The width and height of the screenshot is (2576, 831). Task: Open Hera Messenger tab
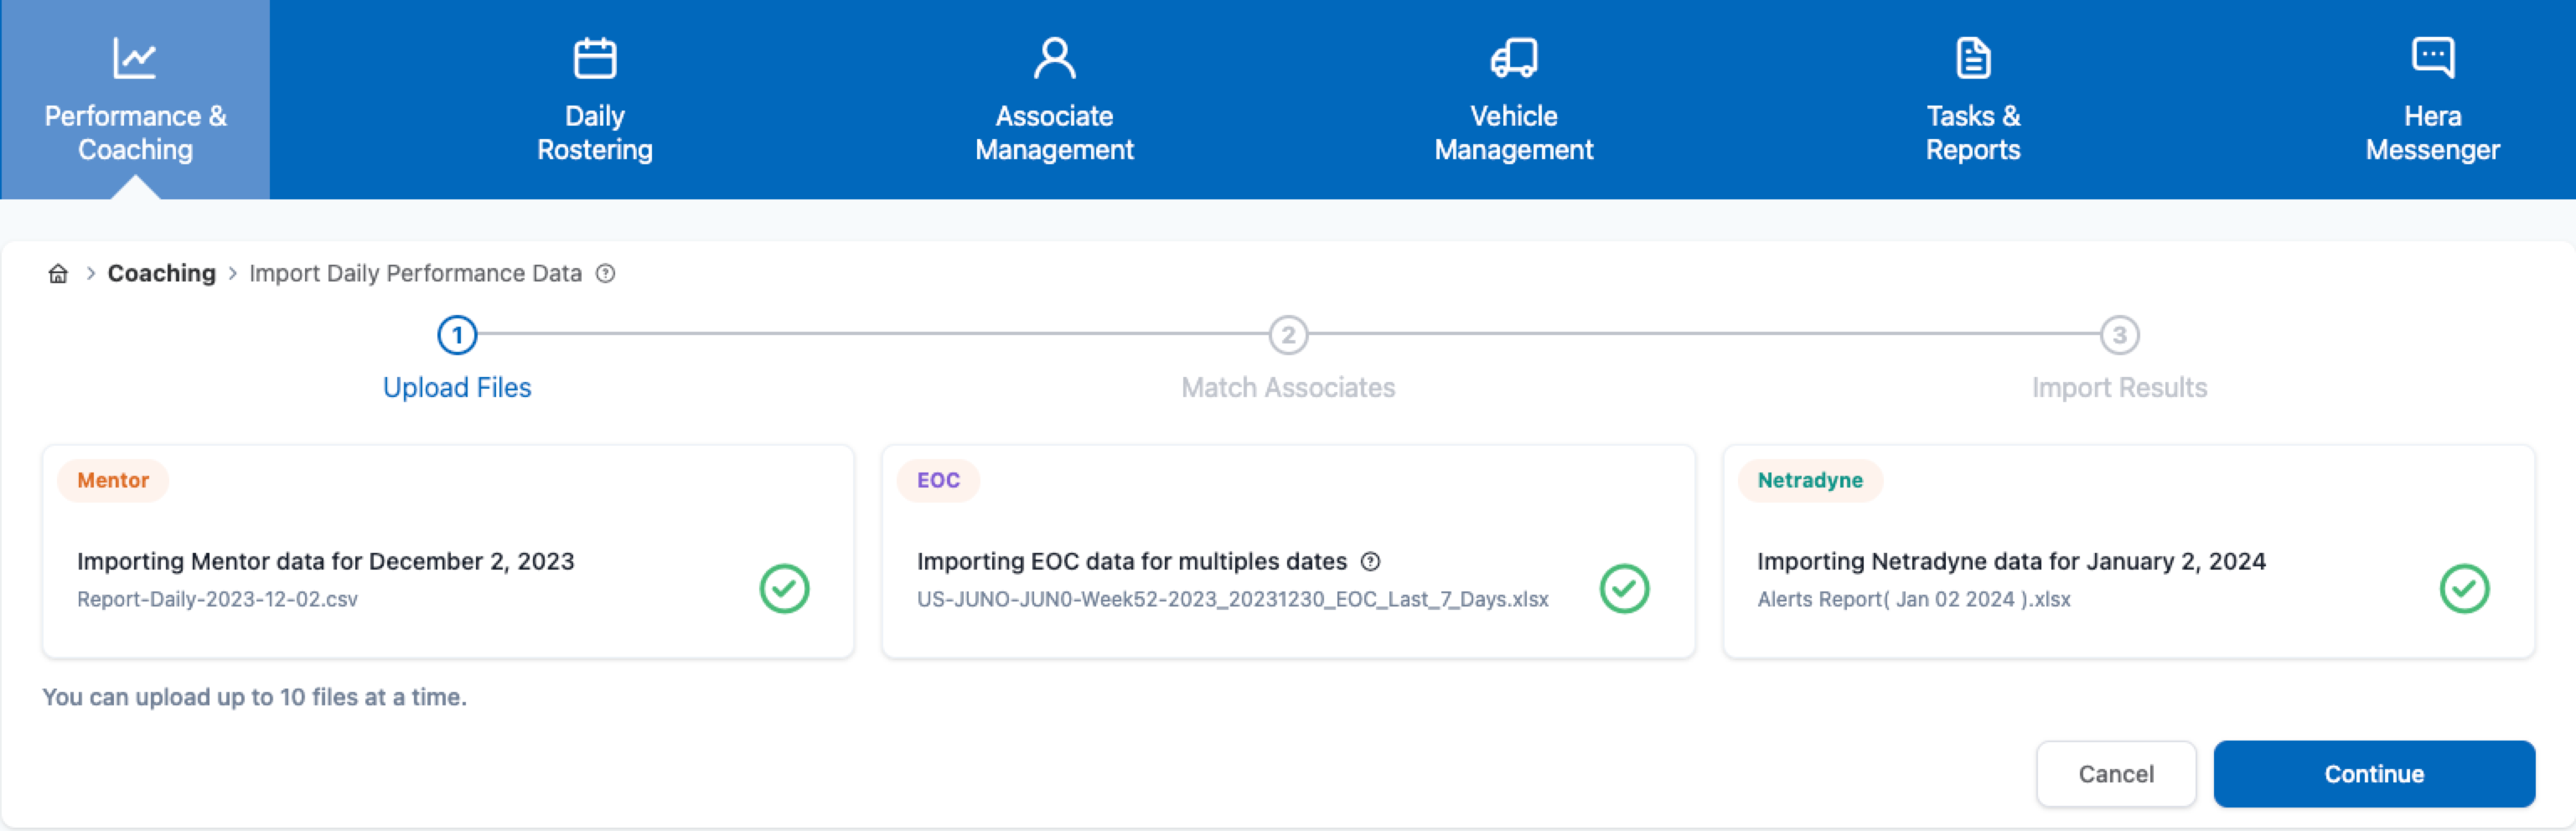coord(2432,100)
